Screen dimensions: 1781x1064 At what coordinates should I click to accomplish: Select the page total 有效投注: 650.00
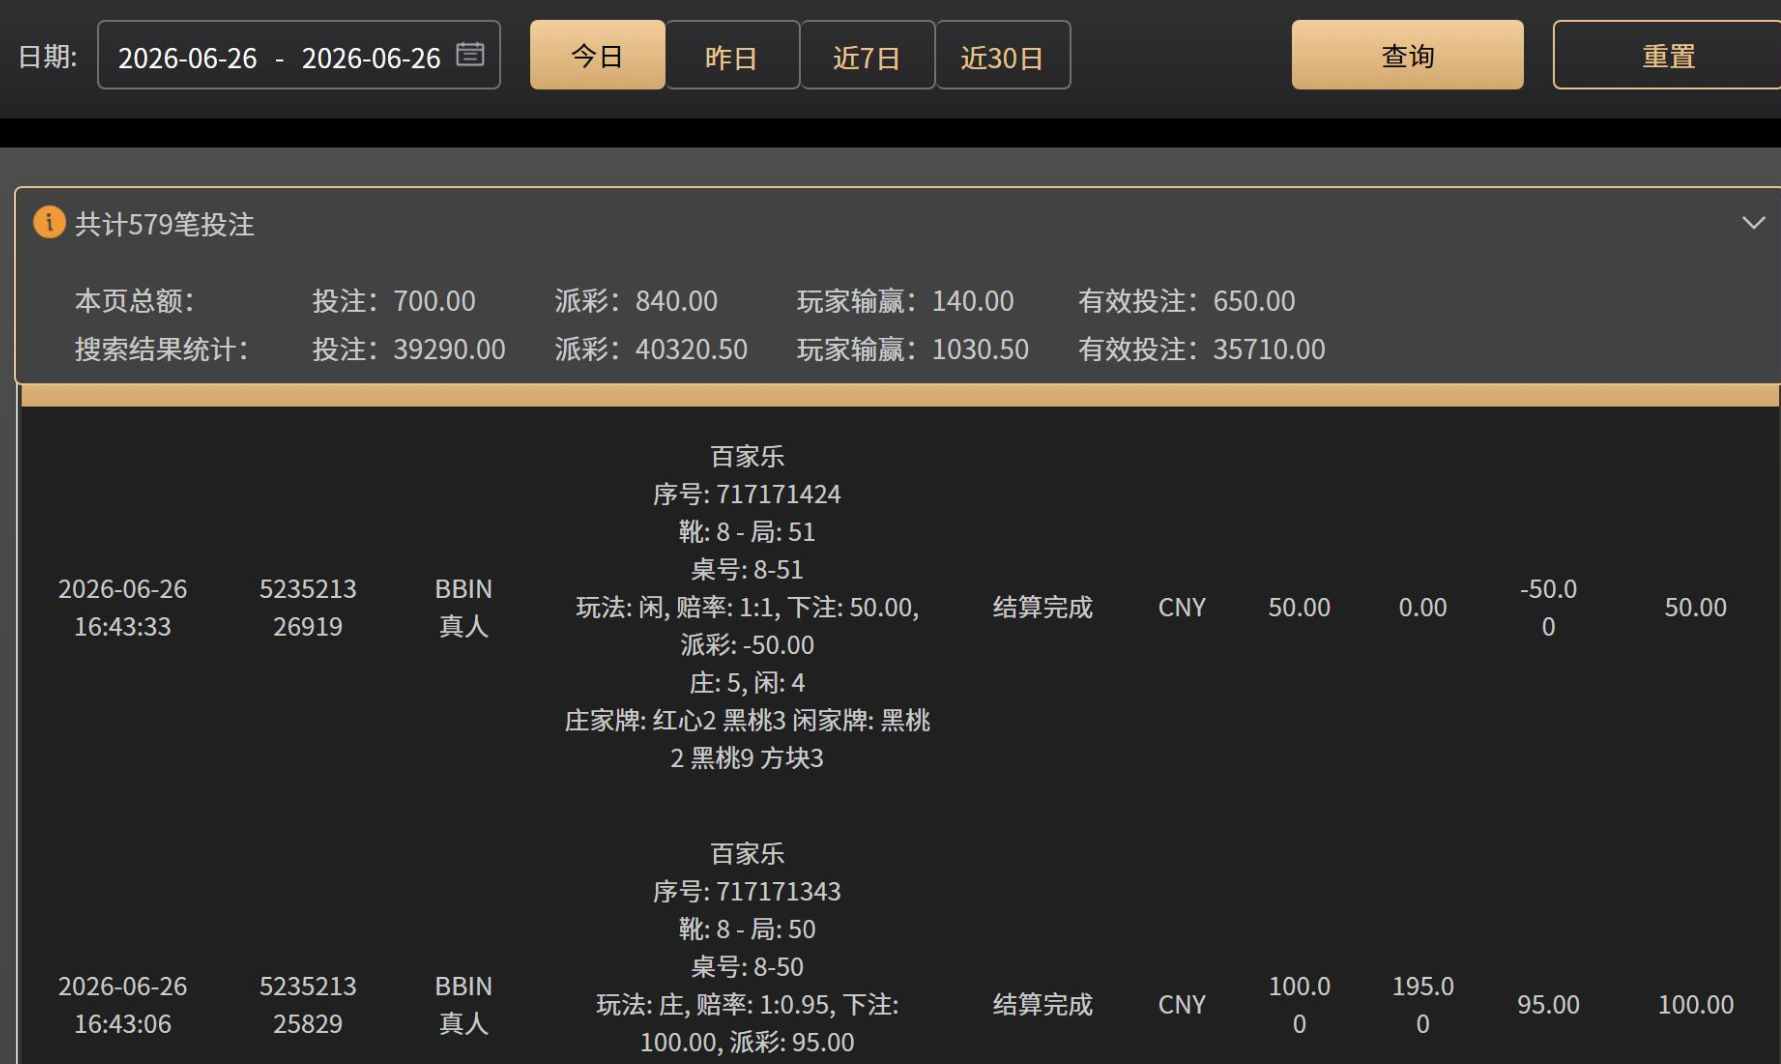[x=1186, y=300]
